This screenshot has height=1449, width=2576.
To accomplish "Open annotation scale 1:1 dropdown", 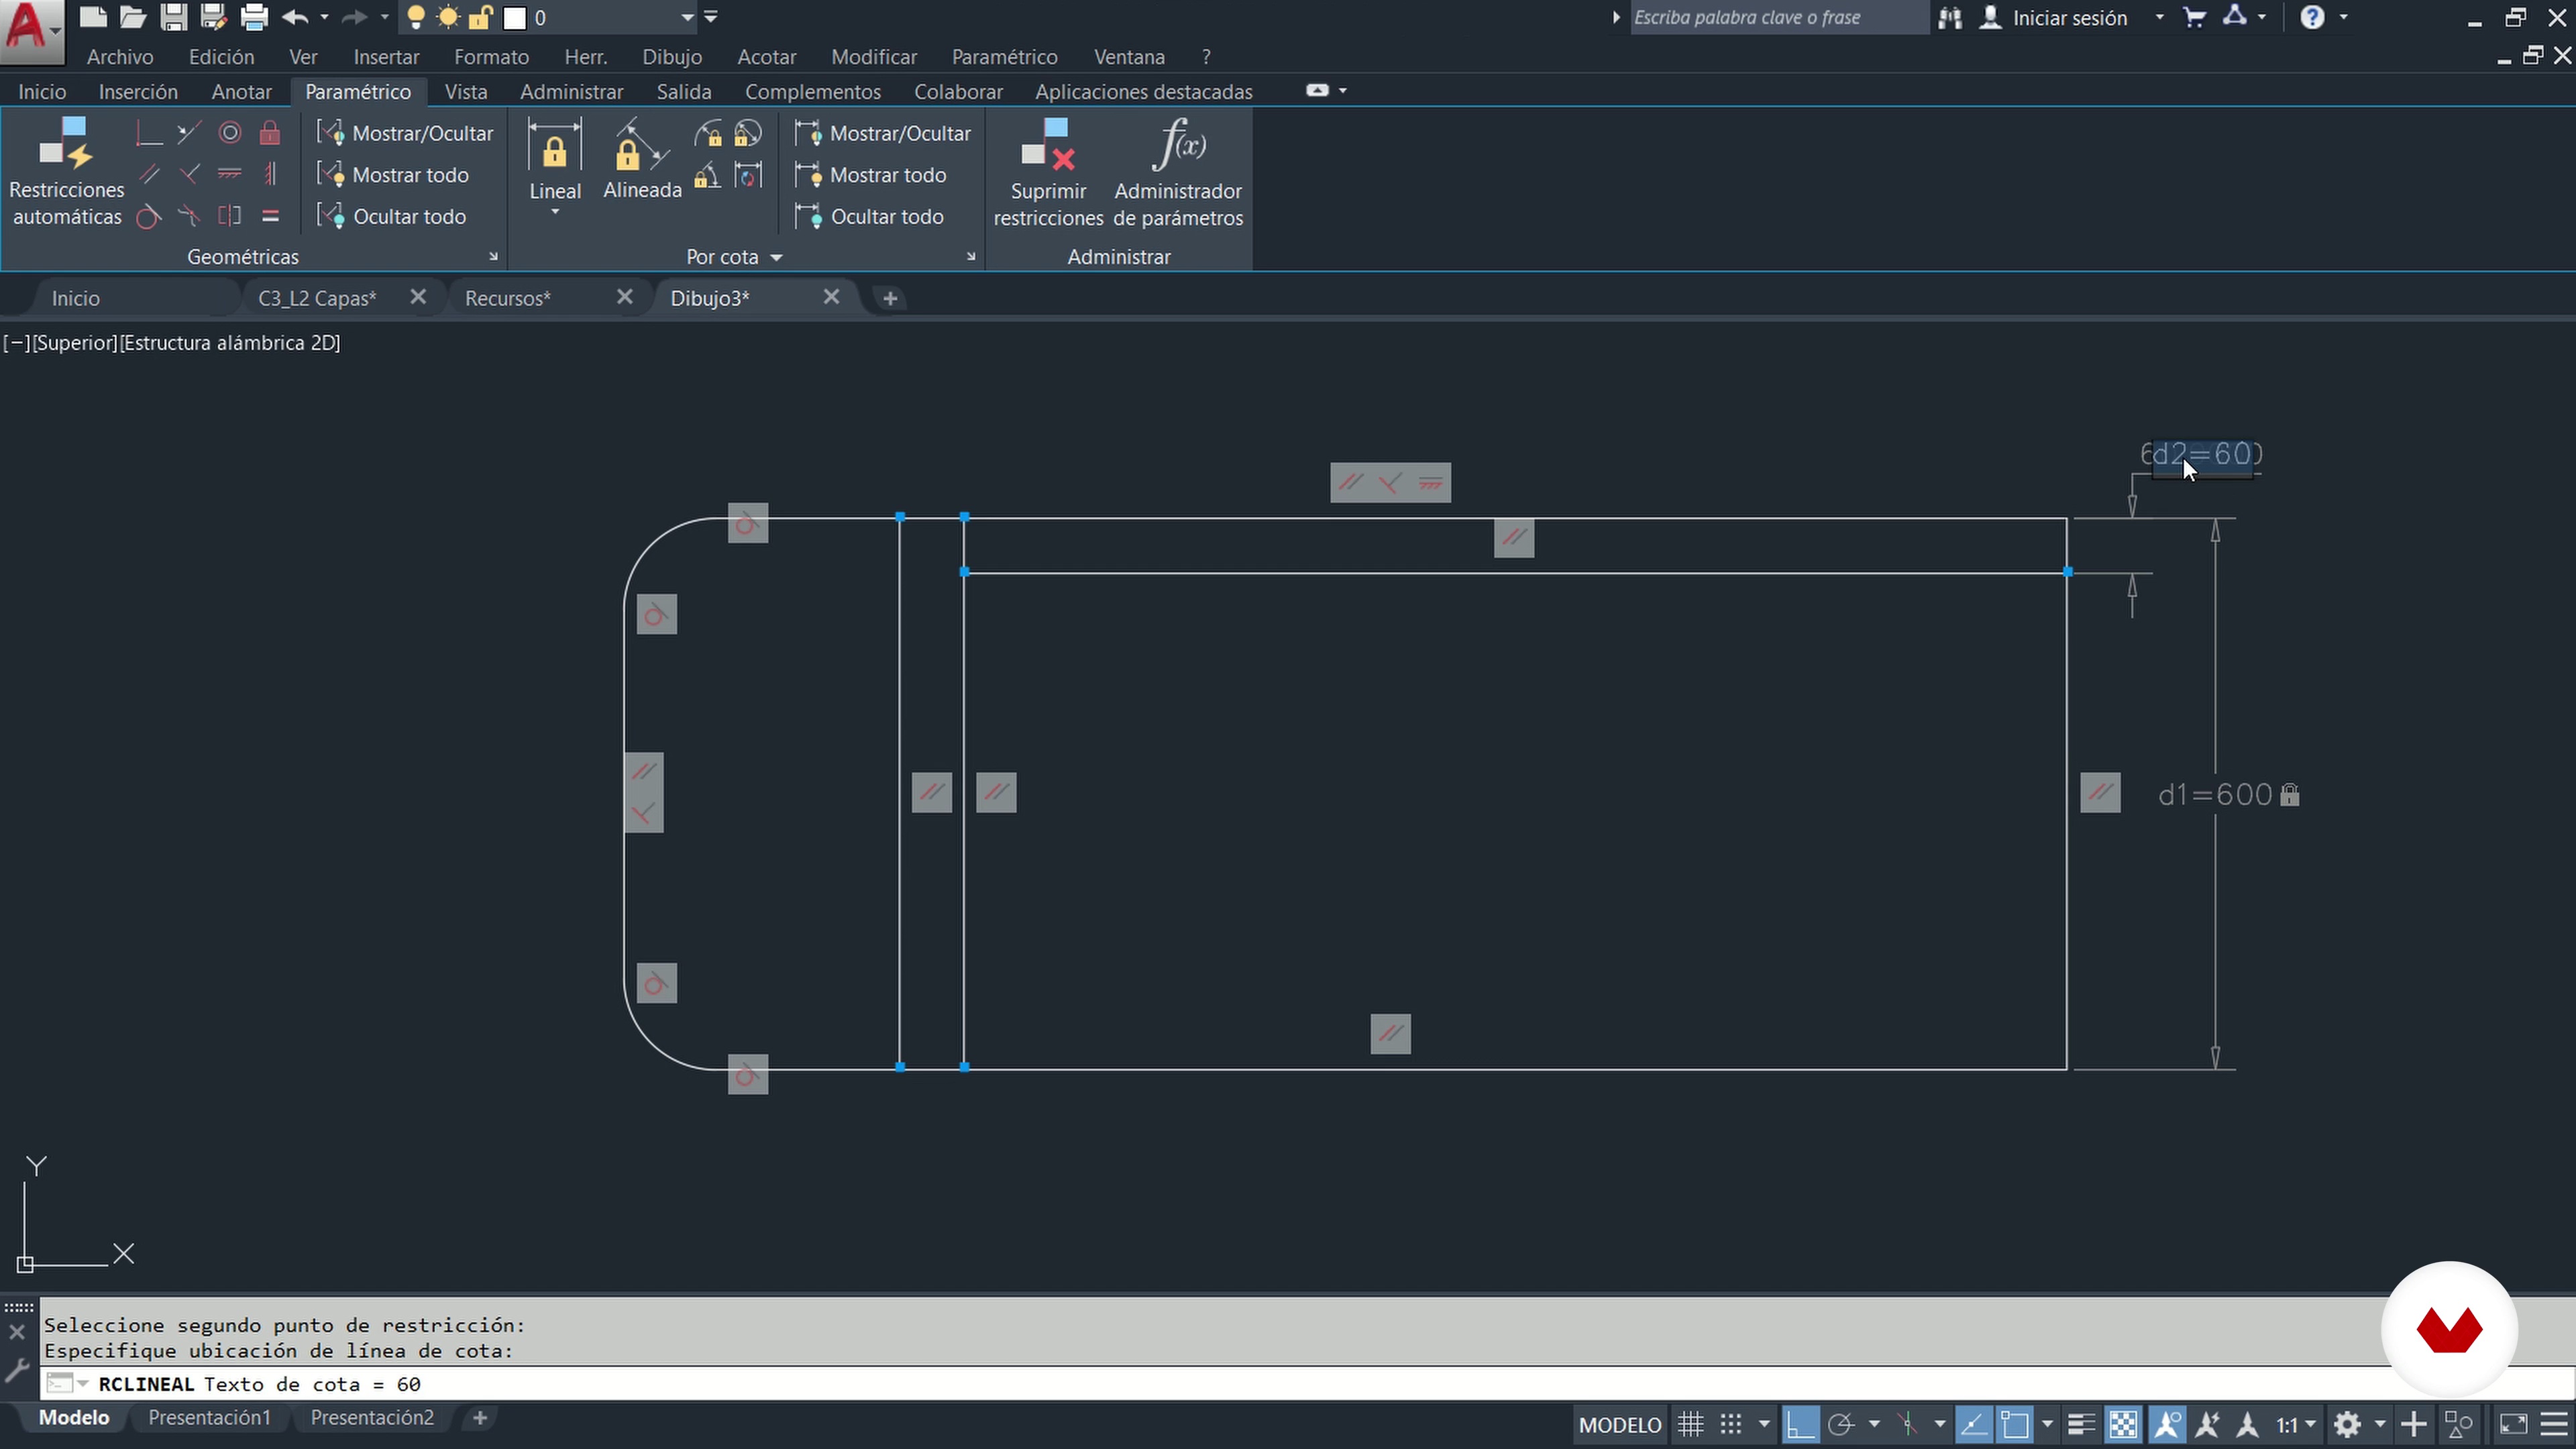I will (x=2296, y=1424).
